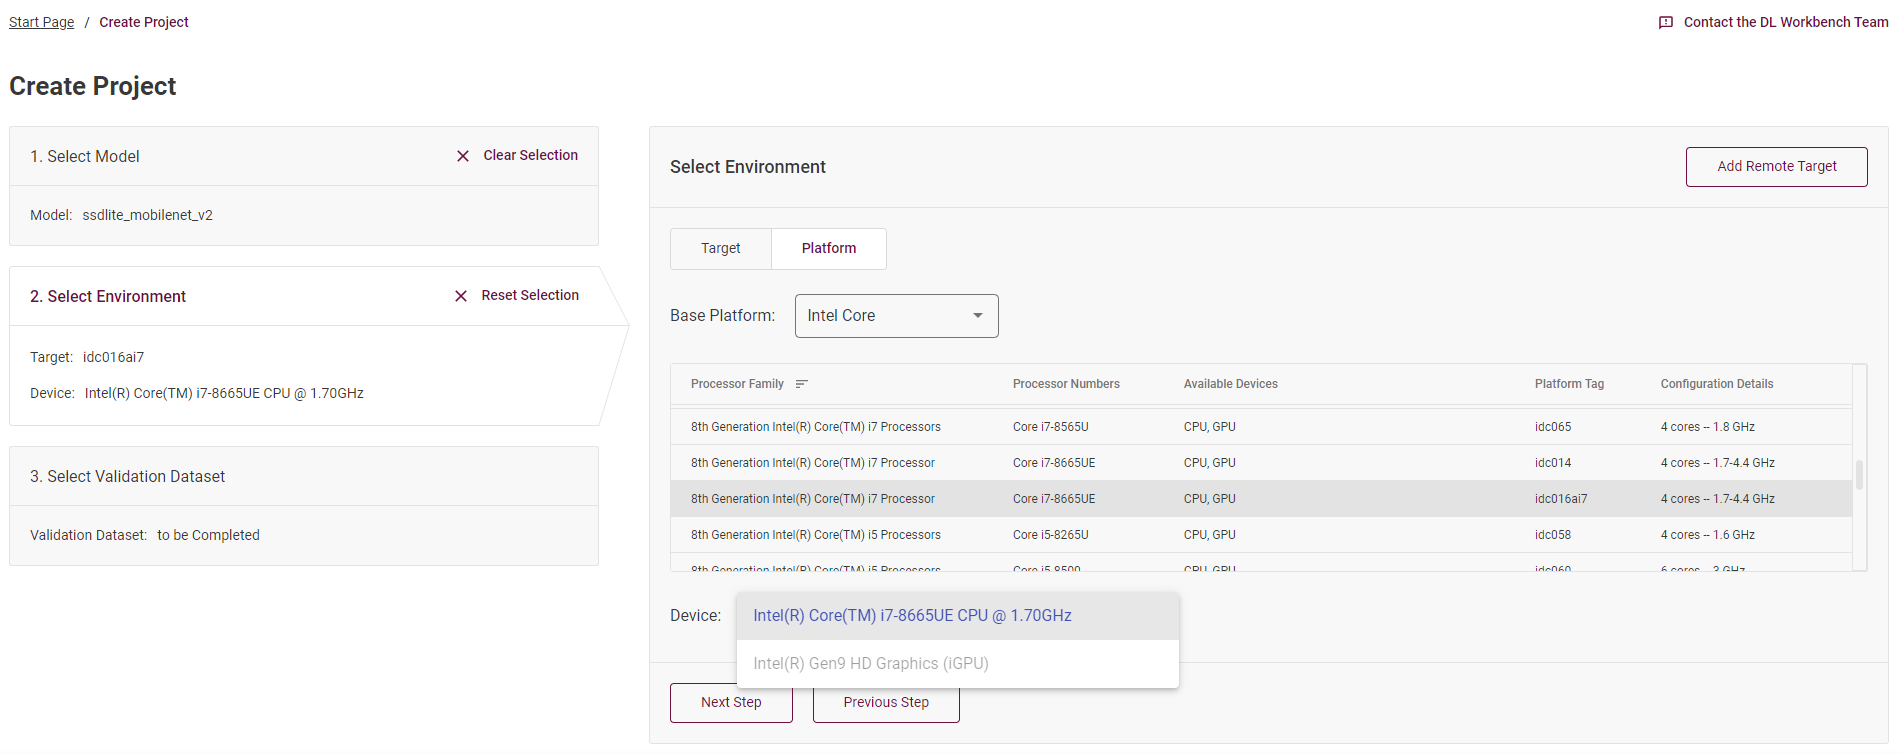Click the Add Remote Target button

[1777, 167]
